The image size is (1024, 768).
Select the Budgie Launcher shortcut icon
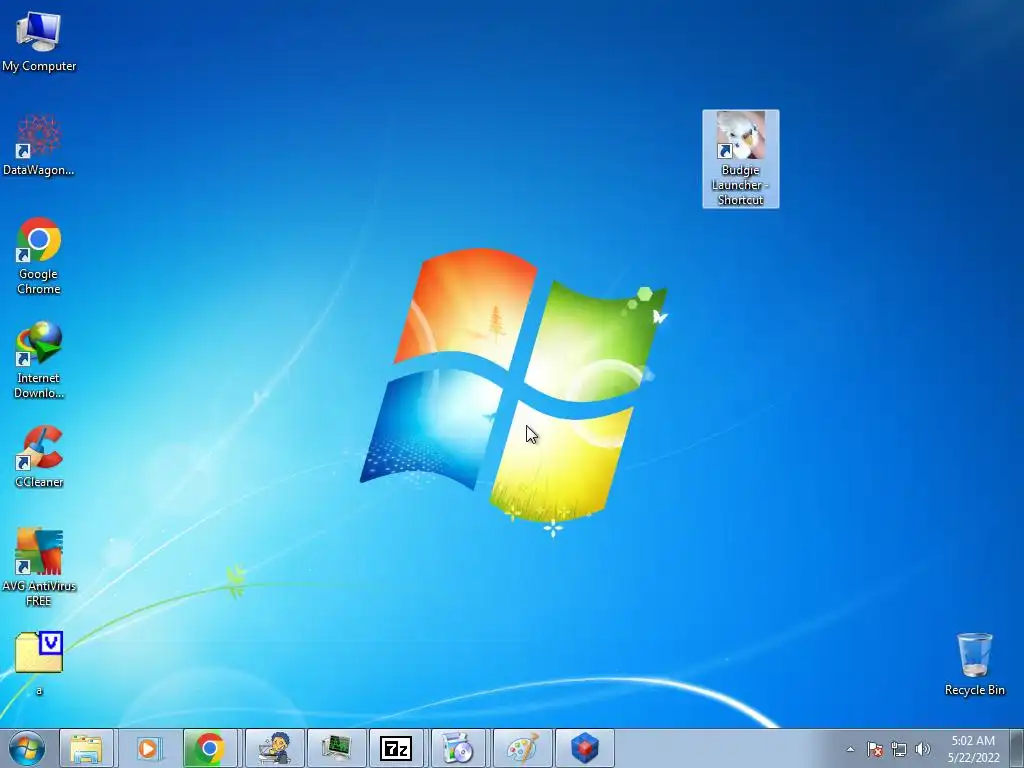tap(741, 159)
